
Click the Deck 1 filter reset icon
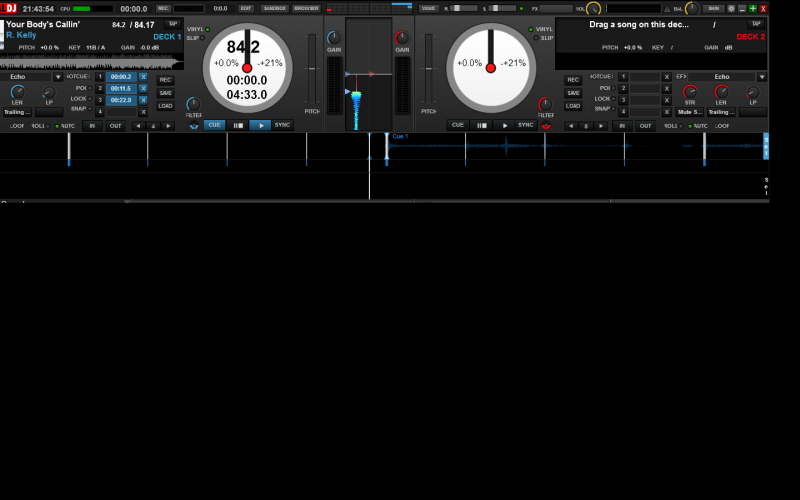tap(193, 127)
